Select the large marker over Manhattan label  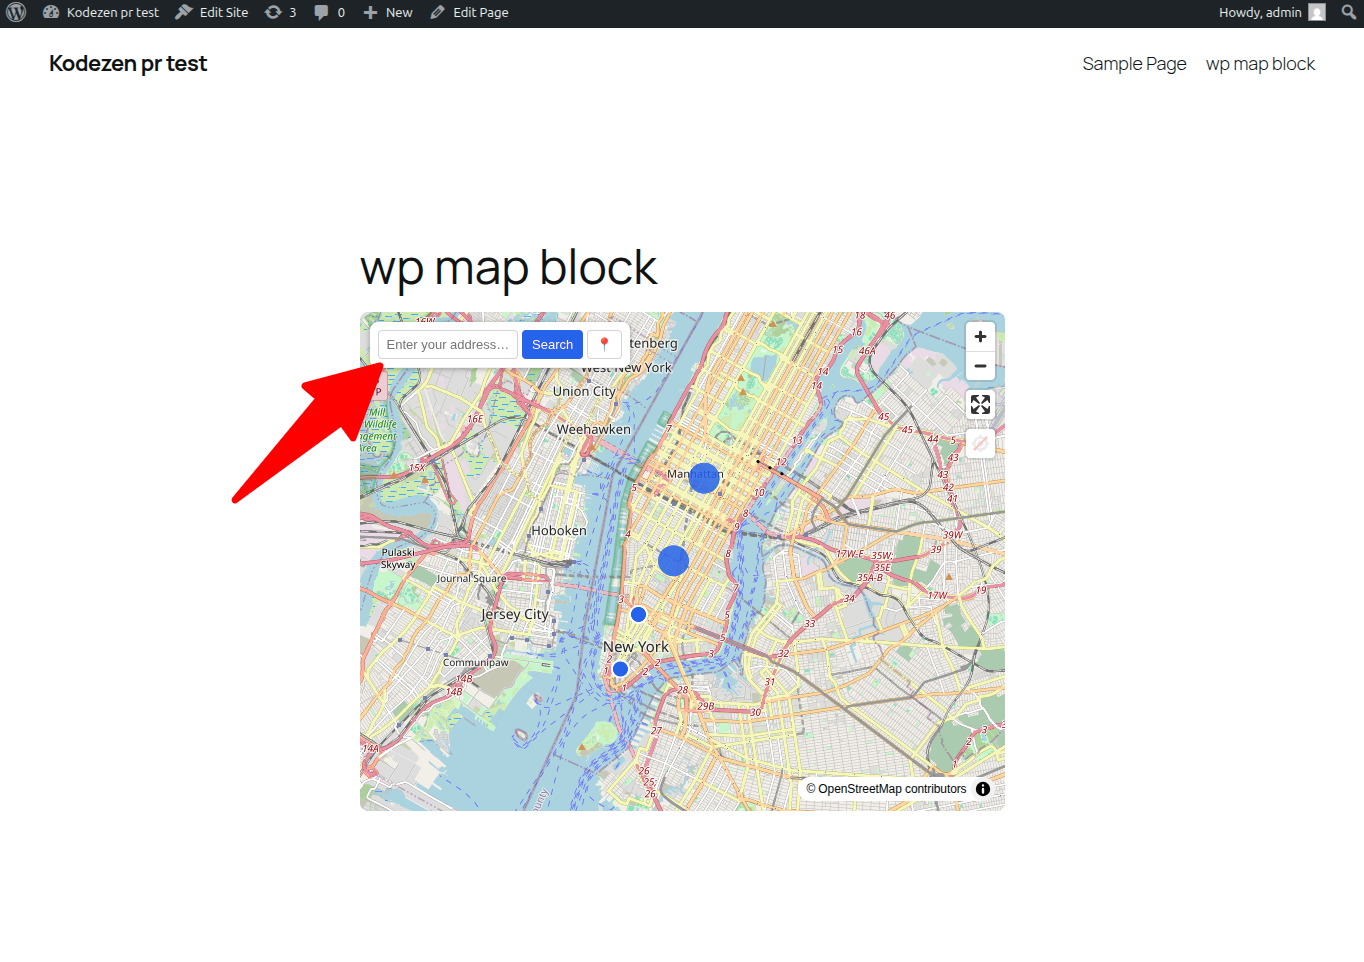tap(704, 478)
